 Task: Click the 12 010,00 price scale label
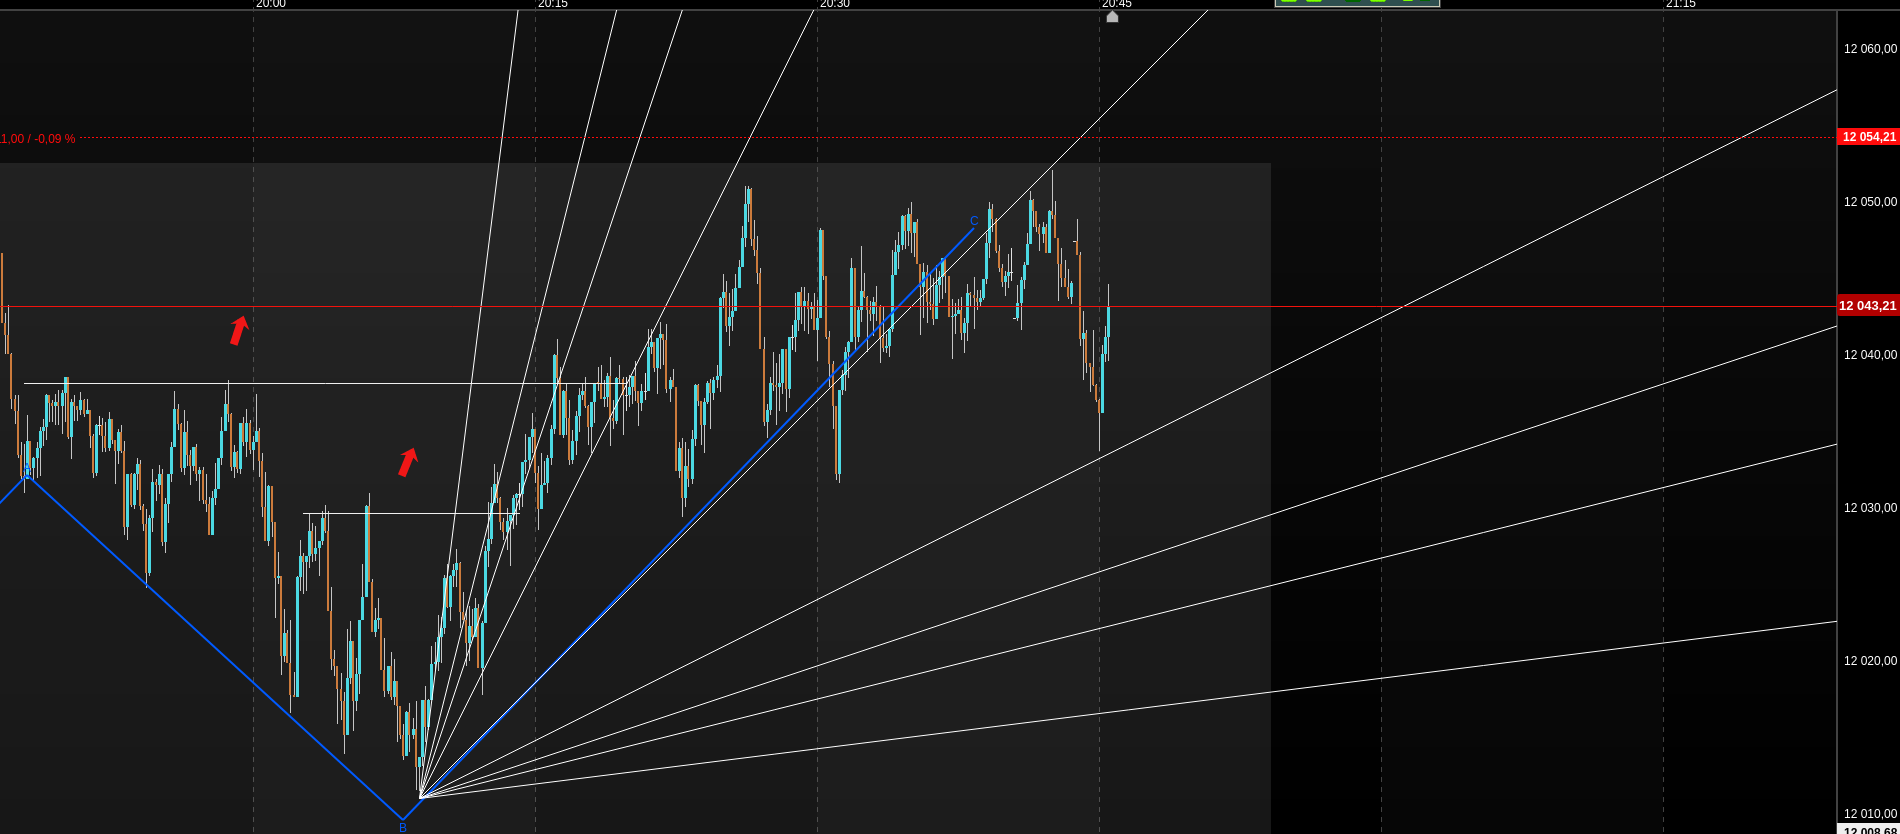pos(1870,814)
